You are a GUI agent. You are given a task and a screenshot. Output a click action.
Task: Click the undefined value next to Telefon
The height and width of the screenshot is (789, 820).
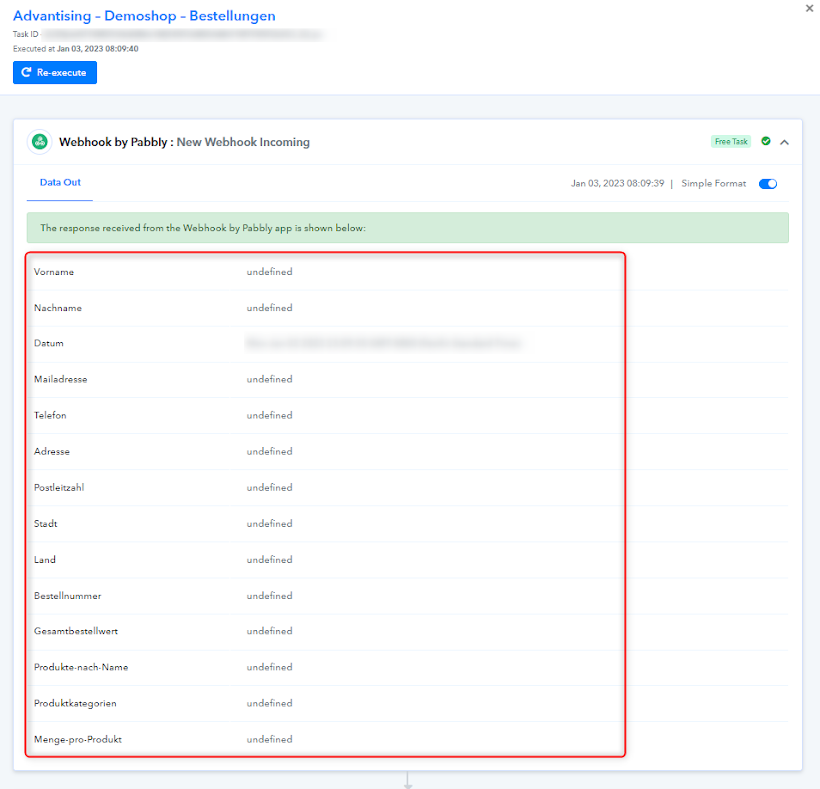click(x=269, y=415)
